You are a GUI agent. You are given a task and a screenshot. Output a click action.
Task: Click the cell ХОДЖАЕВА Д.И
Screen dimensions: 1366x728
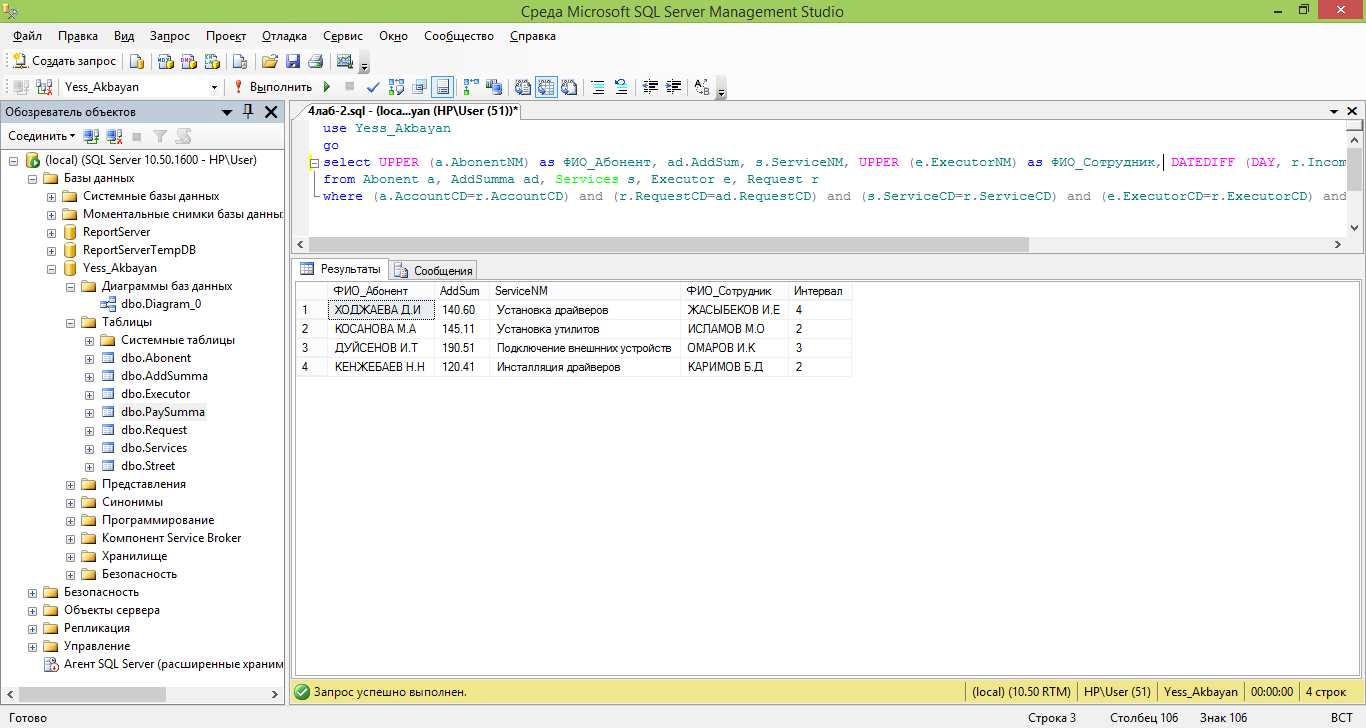(381, 310)
